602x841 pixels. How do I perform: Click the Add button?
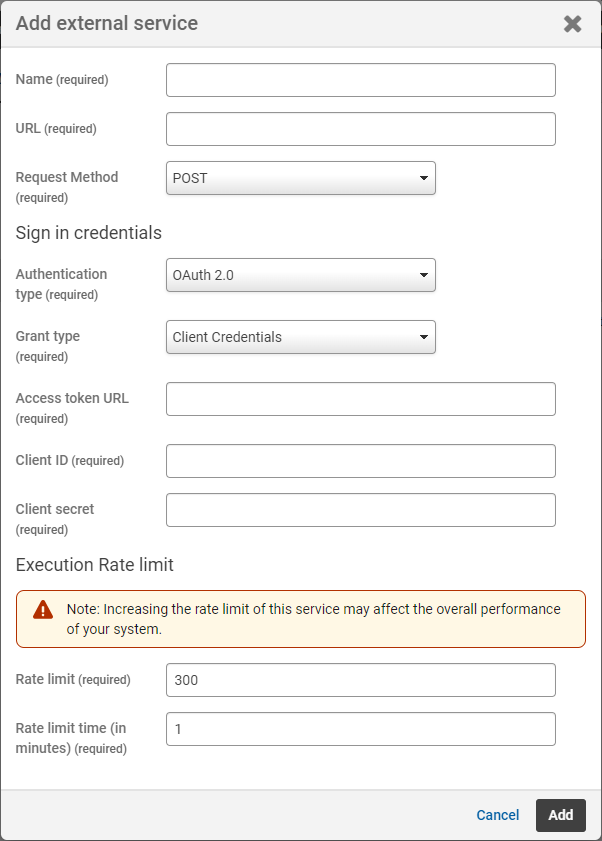tap(560, 815)
